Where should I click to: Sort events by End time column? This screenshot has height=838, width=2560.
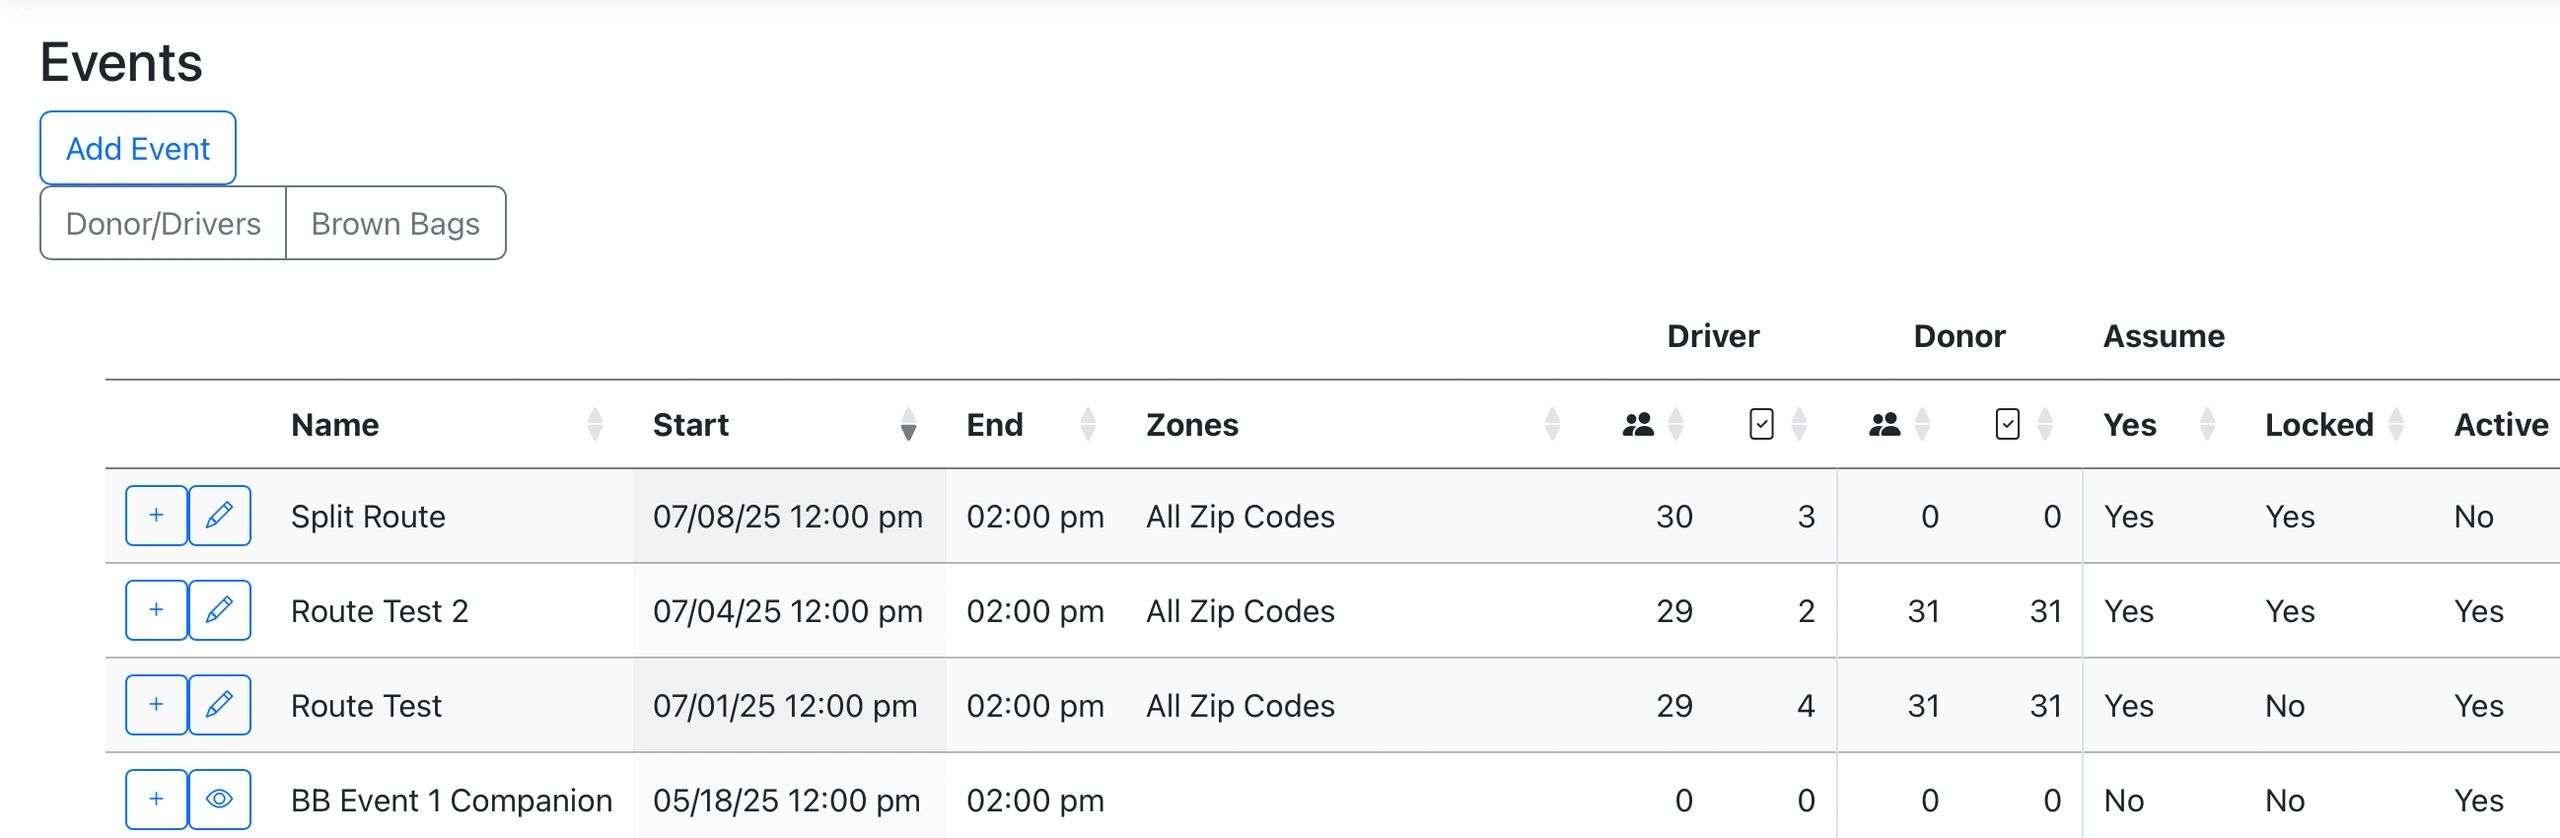(995, 425)
